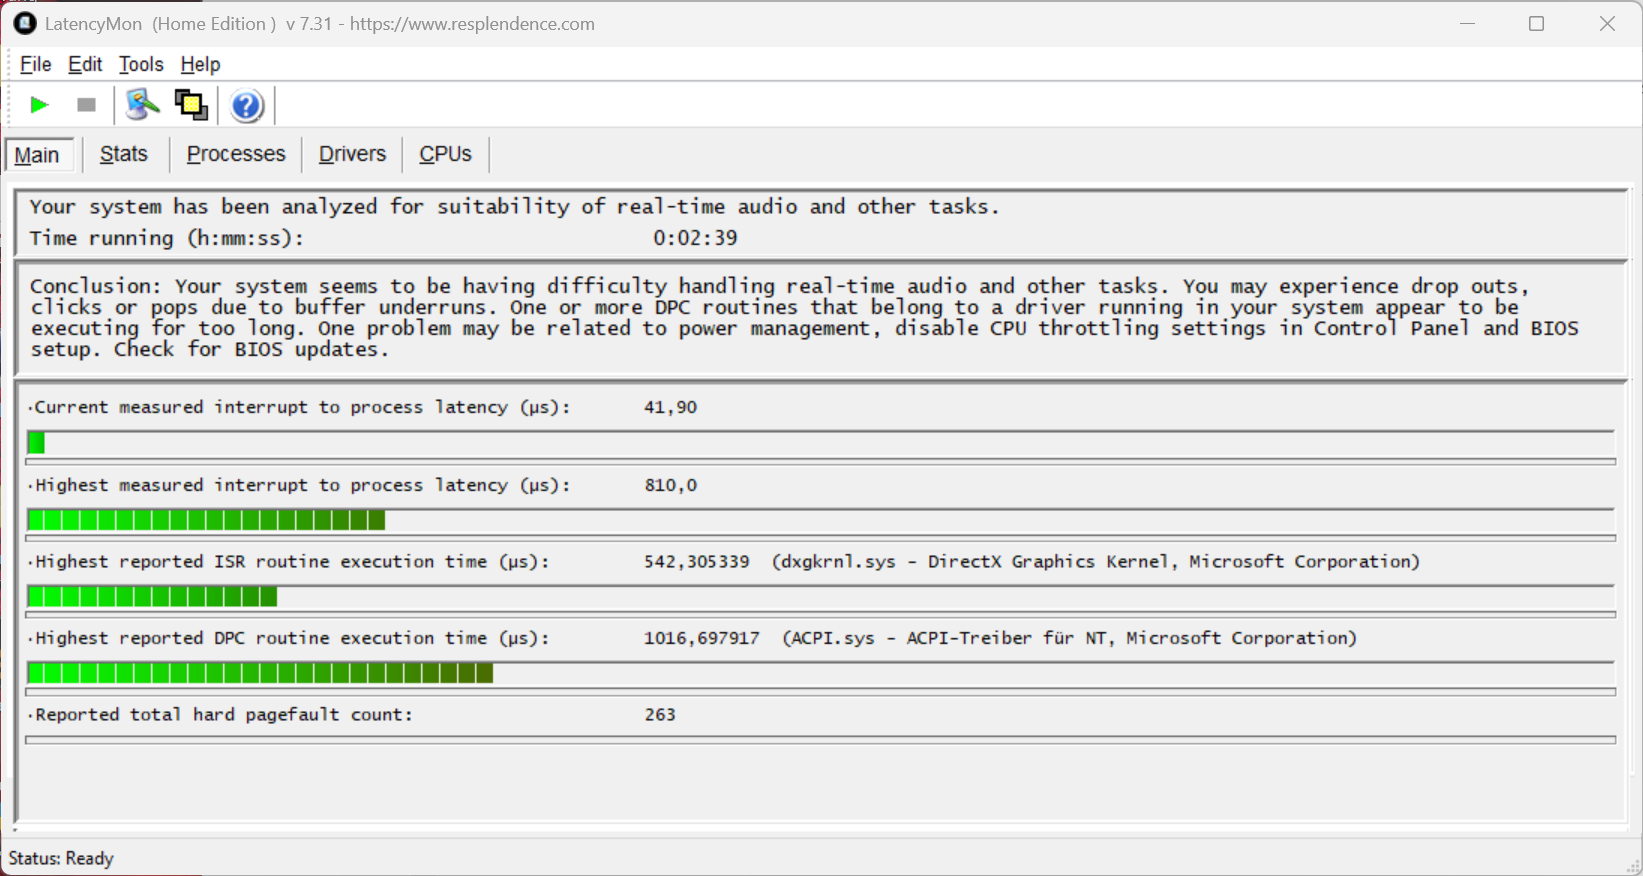This screenshot has width=1643, height=876.
Task: Click the current interrupt latency progress bar
Action: (x=820, y=442)
